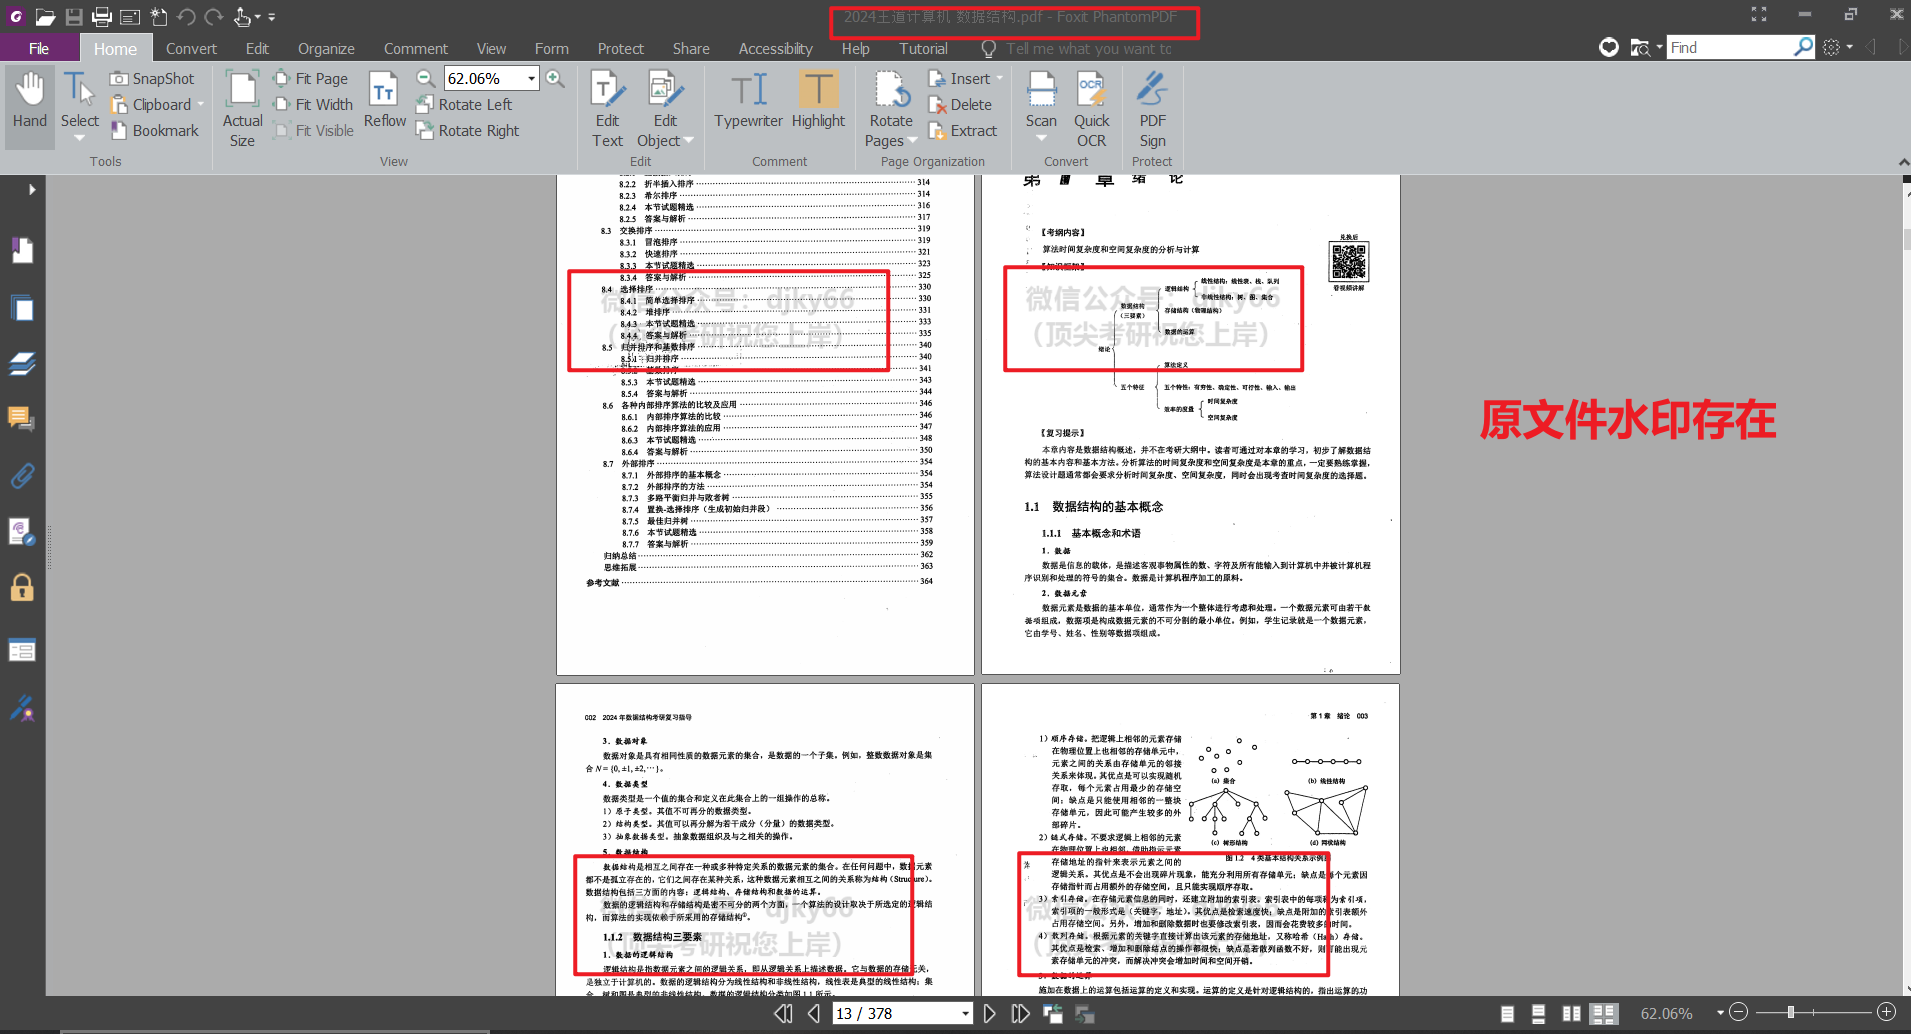
Task: Zoom in with the plus magnifier
Action: click(x=555, y=78)
